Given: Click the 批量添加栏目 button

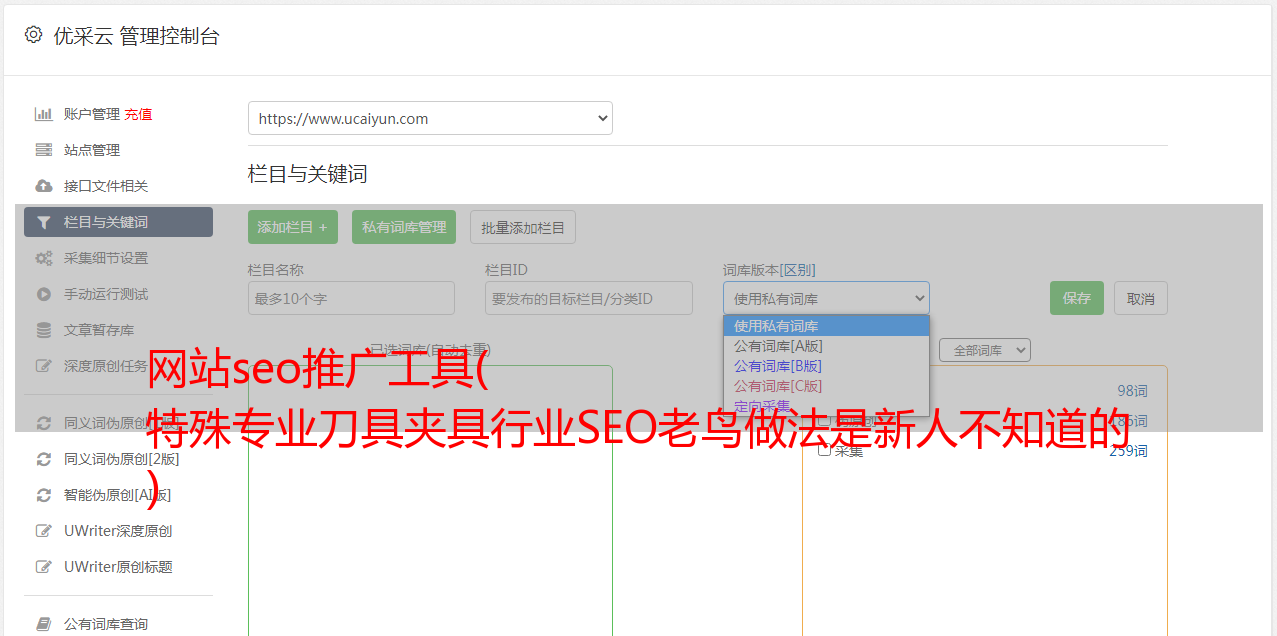Looking at the screenshot, I should (523, 227).
